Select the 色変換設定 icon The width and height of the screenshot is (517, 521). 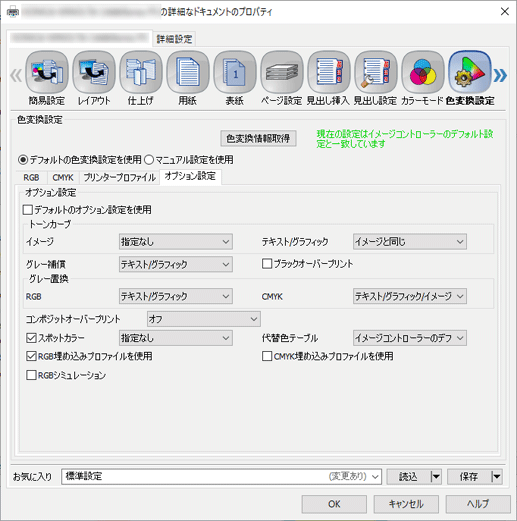coord(470,72)
